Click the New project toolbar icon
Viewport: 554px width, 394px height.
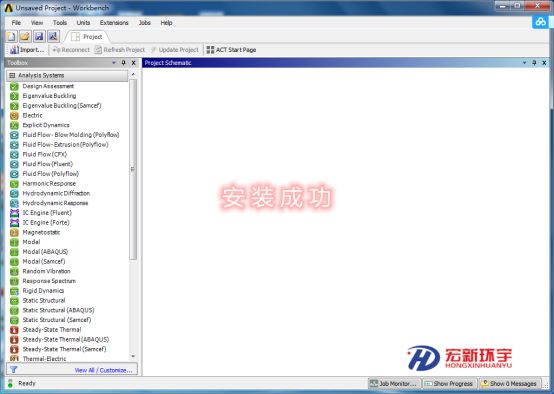tap(11, 36)
